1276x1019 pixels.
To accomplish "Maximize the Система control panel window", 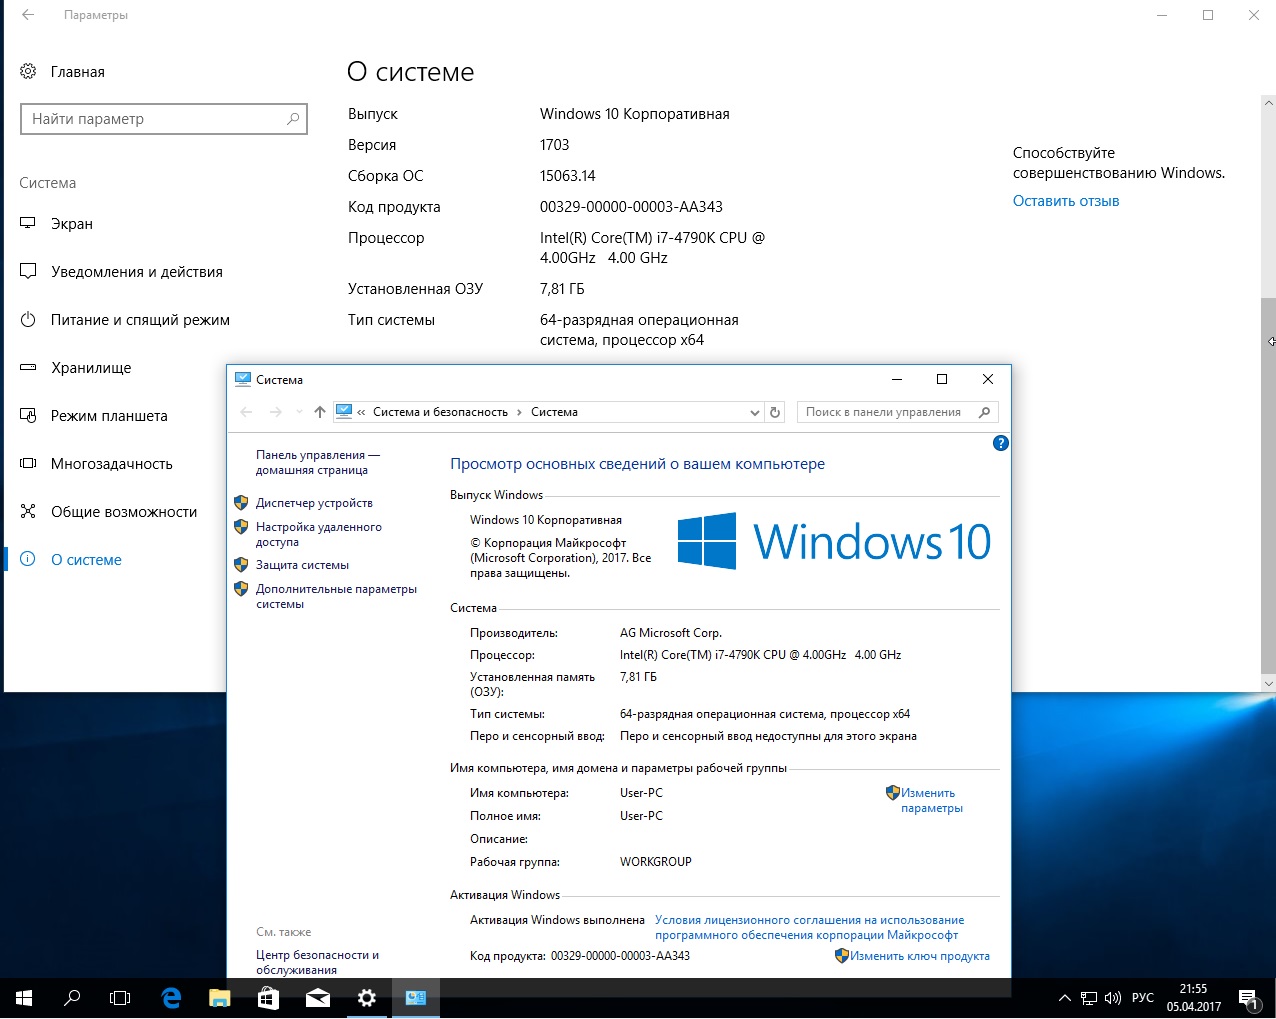I will click(x=941, y=379).
